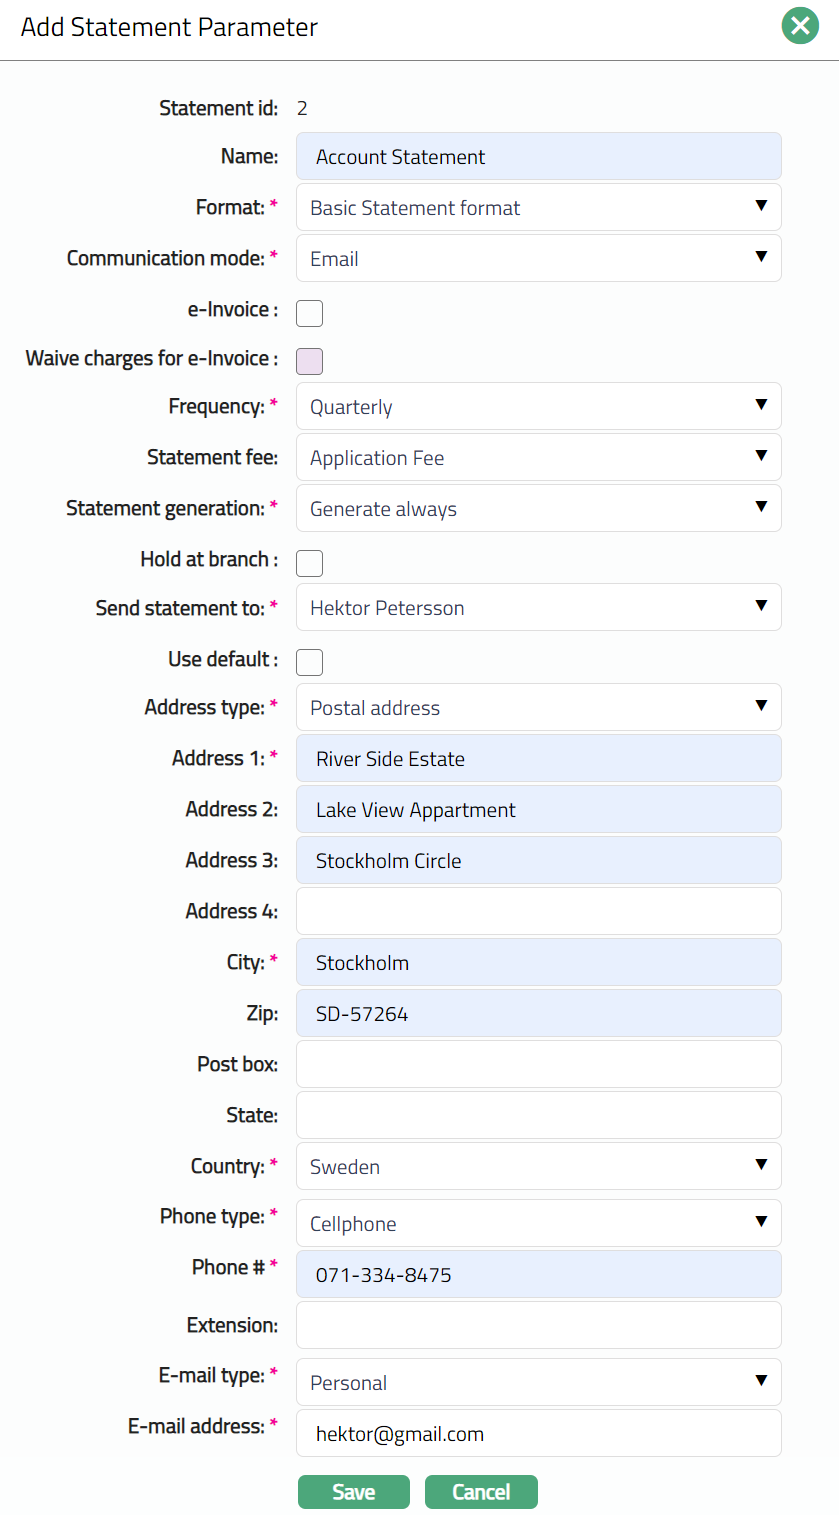Screen dimensions: 839x1515
Task: Open the Address type dropdown
Action: [538, 708]
